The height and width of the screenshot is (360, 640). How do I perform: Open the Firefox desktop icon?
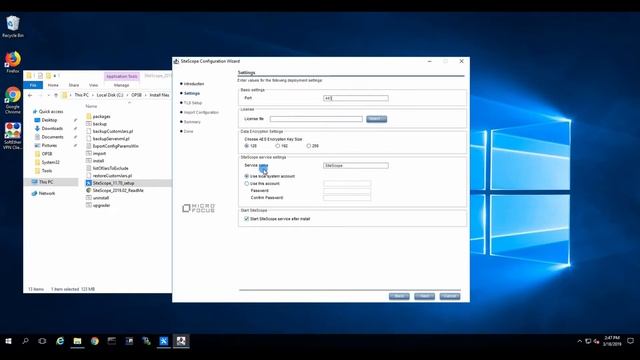click(x=13, y=62)
